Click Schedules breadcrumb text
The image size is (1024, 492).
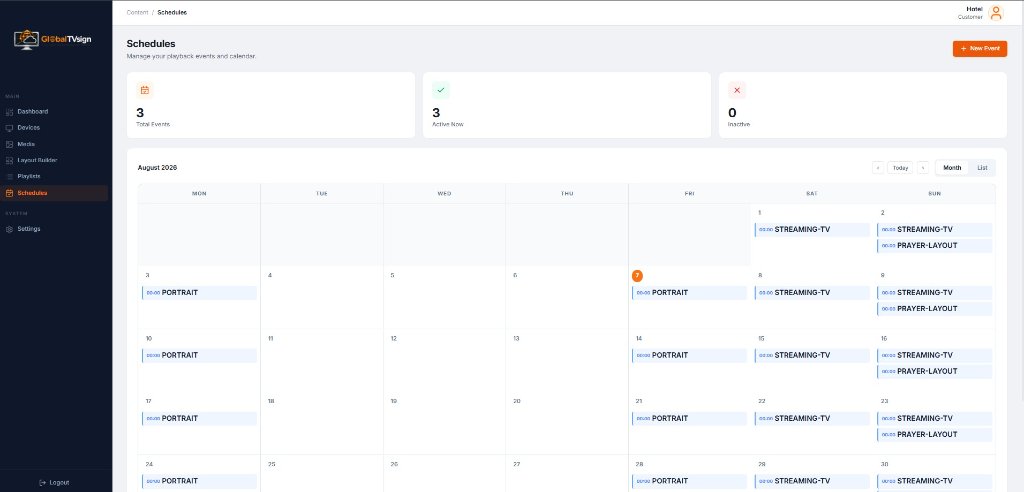pyautogui.click(x=172, y=12)
